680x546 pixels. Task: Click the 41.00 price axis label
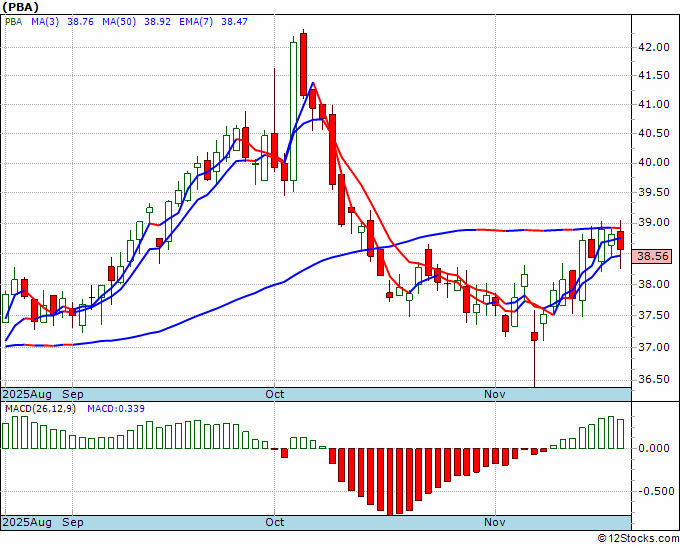[x=654, y=105]
